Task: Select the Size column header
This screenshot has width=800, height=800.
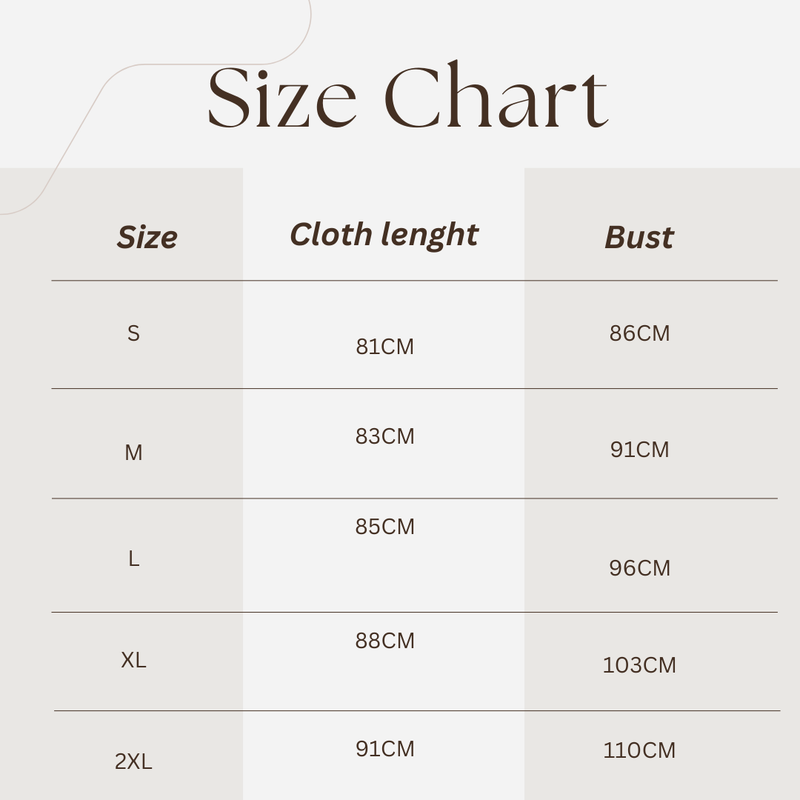Action: [x=147, y=237]
